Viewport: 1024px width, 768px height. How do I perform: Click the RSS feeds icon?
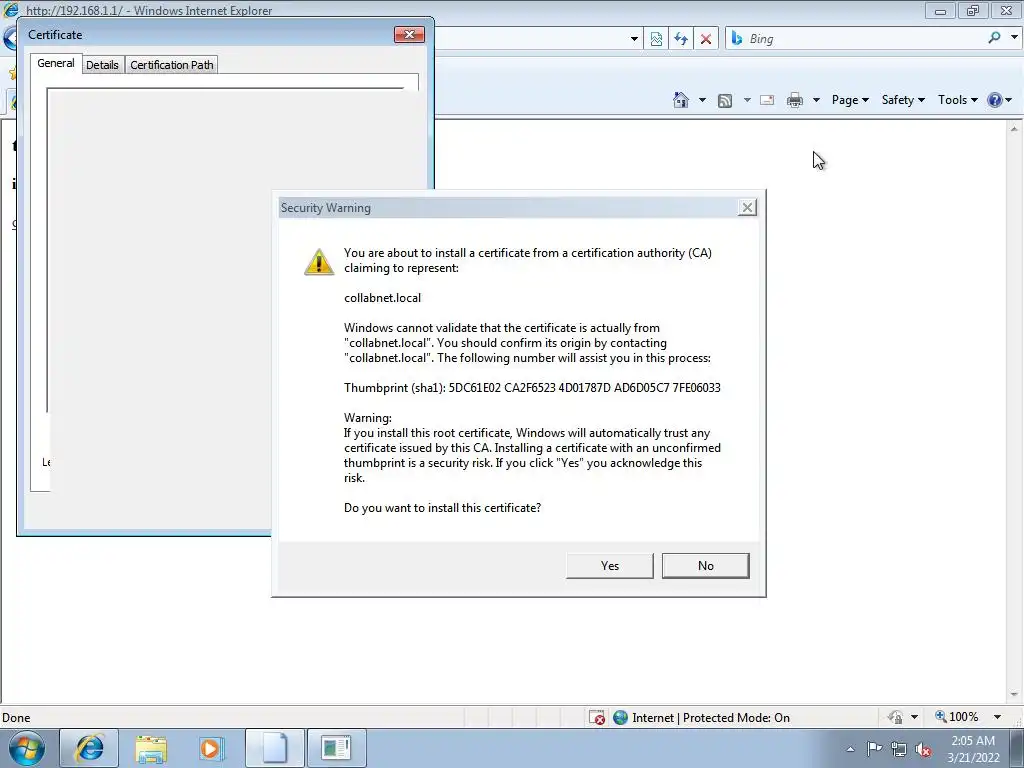tap(725, 100)
